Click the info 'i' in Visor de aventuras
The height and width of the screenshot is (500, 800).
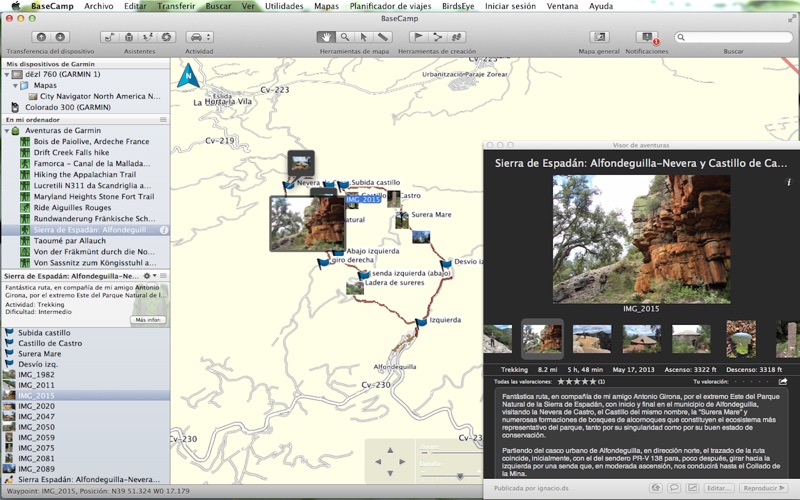click(x=789, y=182)
